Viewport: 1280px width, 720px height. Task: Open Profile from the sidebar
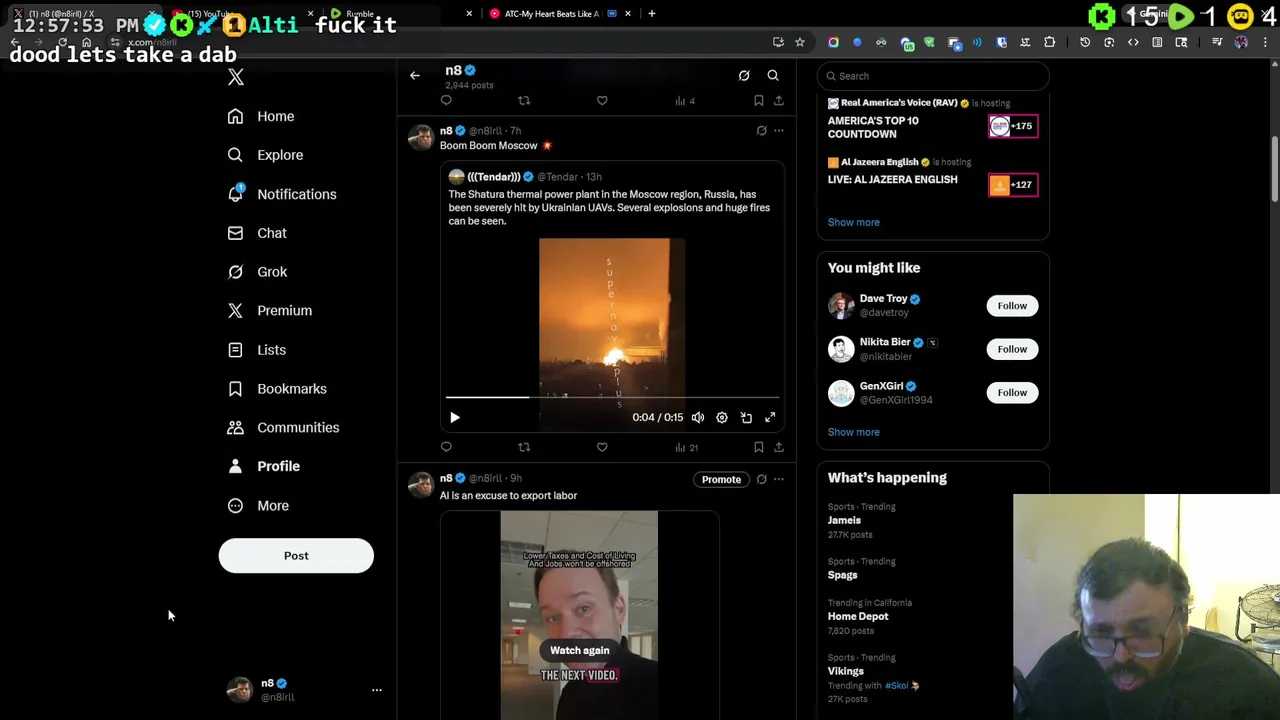pyautogui.click(x=264, y=466)
